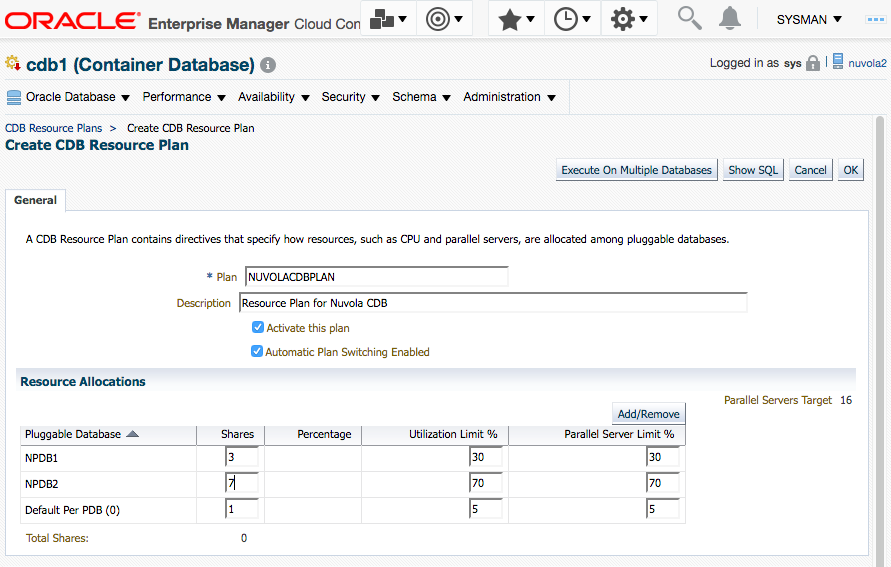
Task: Click NPDB2 Utilization Limit field
Action: [486, 483]
